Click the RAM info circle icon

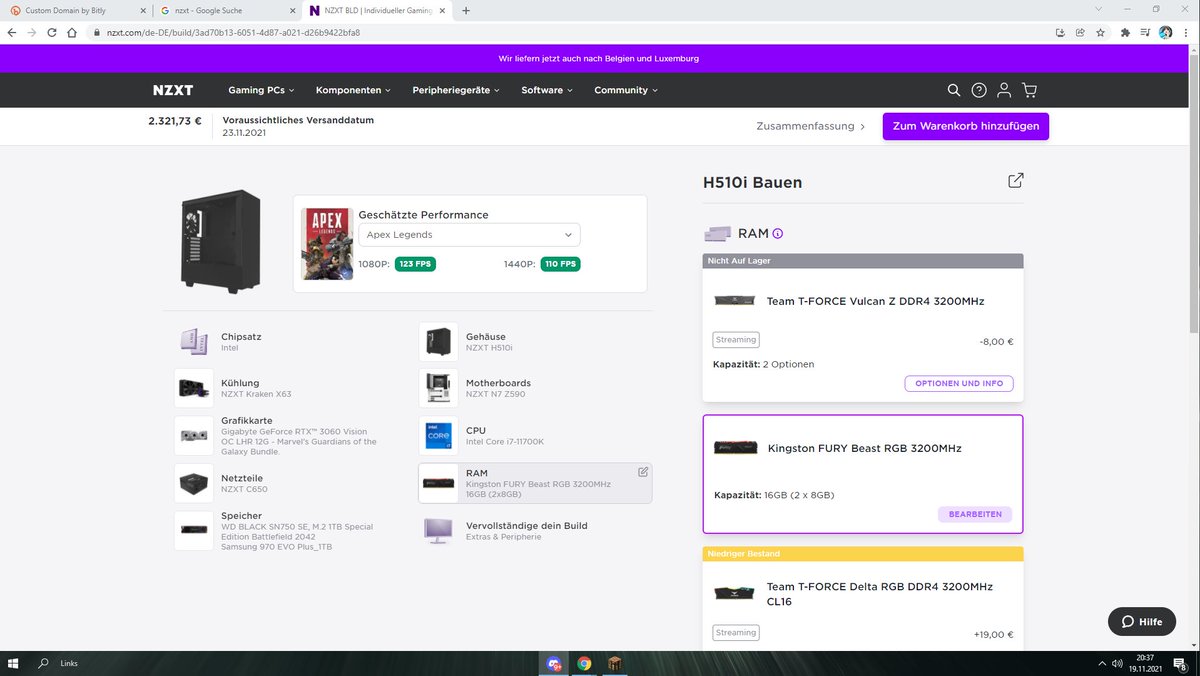[778, 234]
